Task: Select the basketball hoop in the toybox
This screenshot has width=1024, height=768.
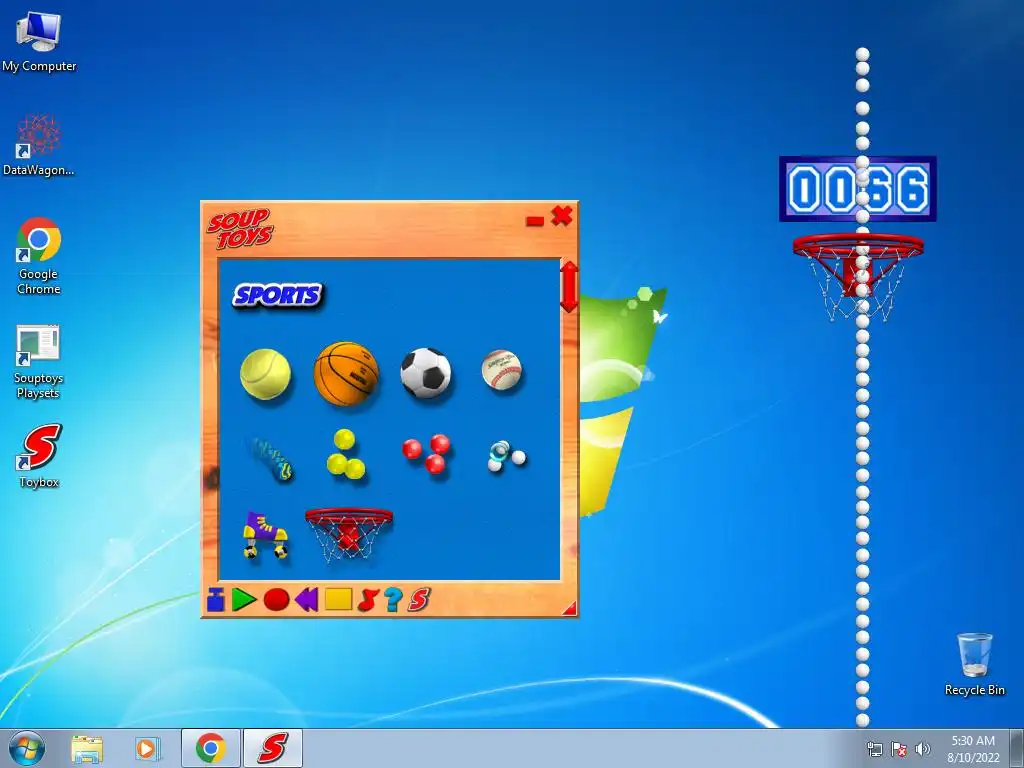Action: click(349, 534)
